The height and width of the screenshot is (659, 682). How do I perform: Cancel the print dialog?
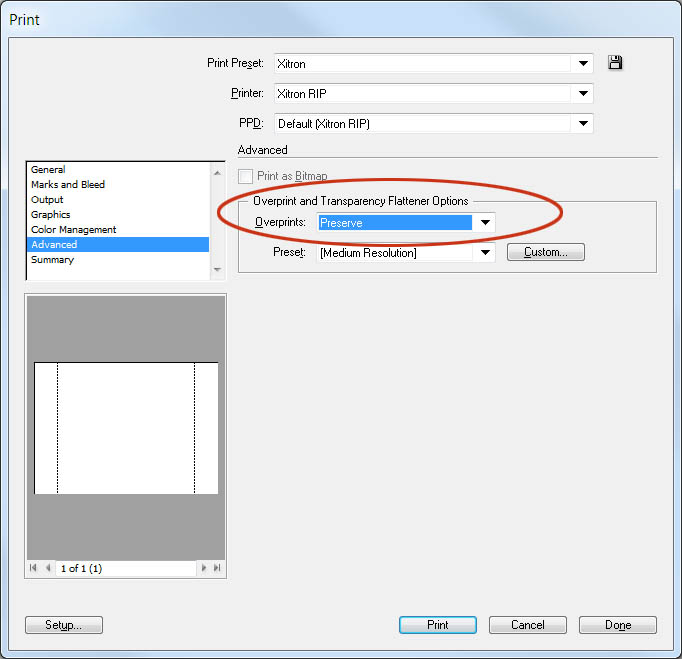coord(528,625)
